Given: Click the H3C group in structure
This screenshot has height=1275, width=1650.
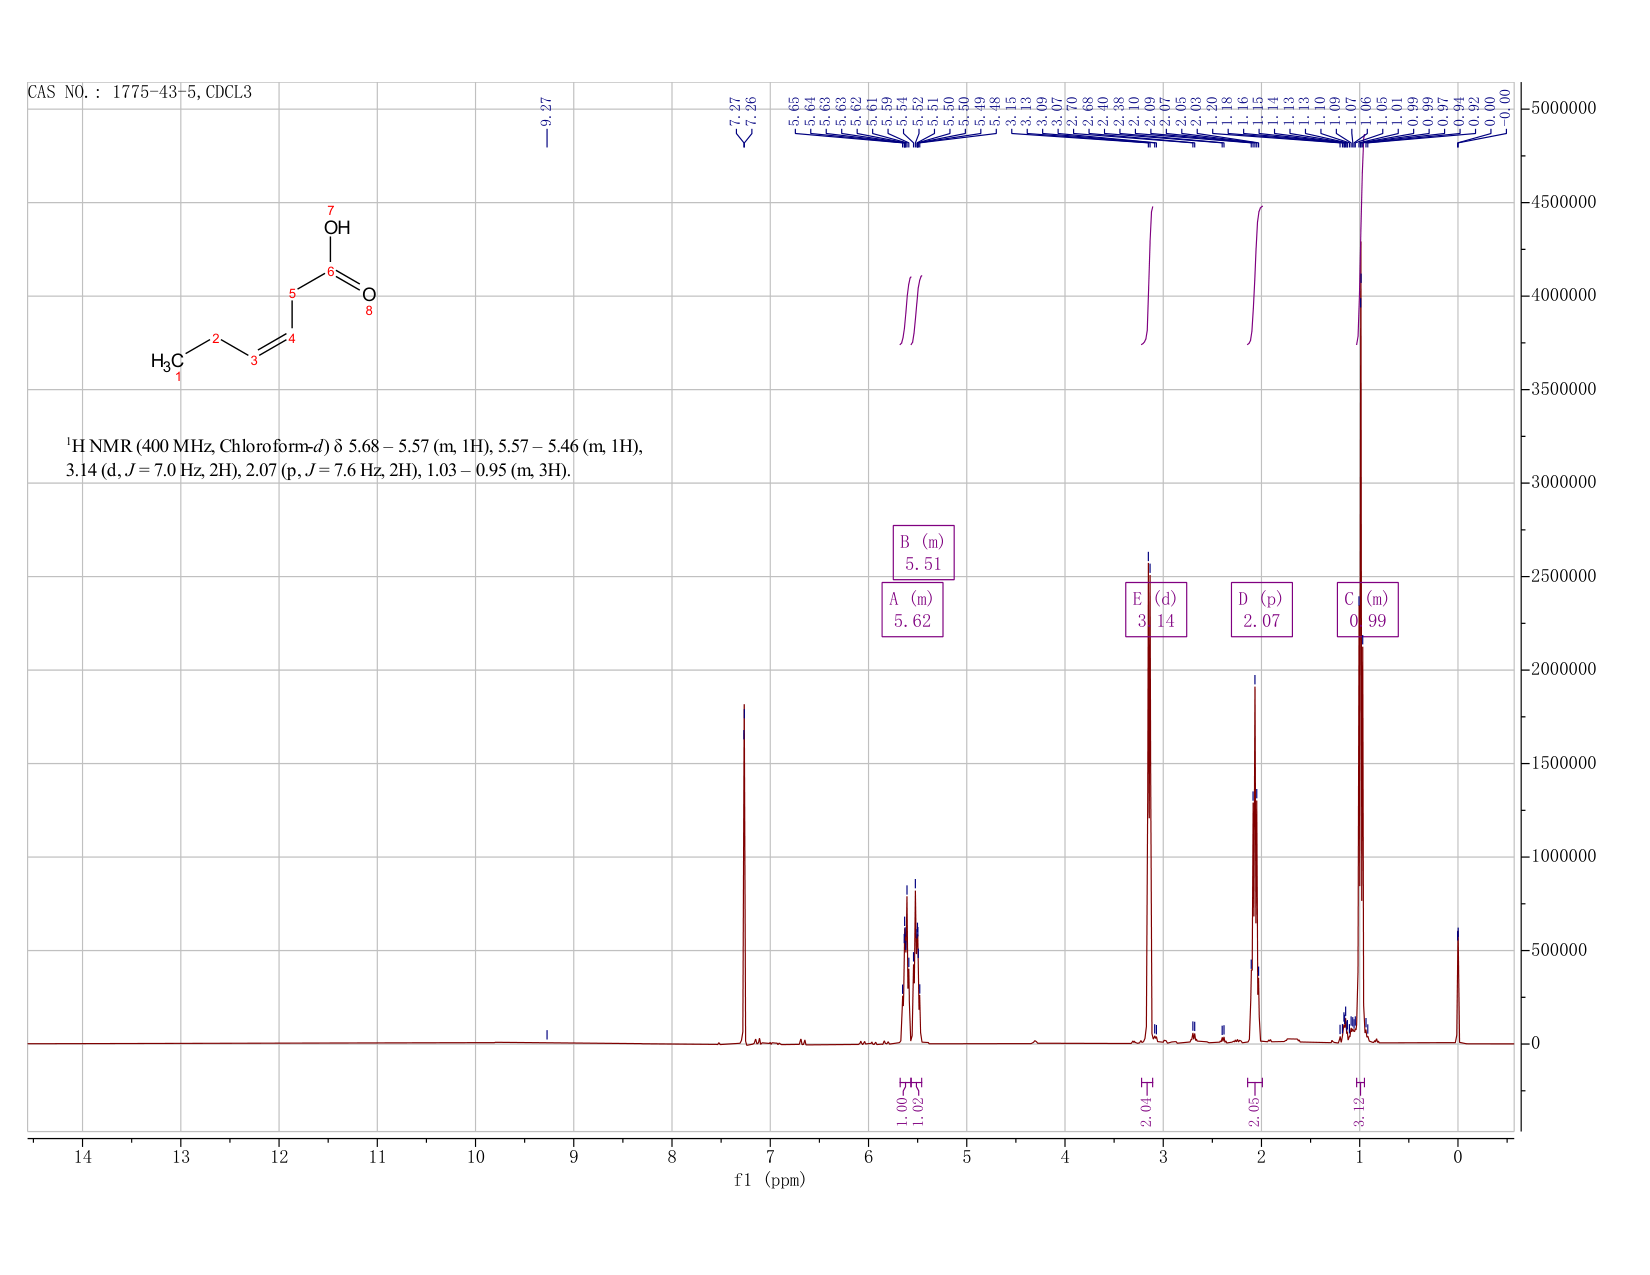Looking at the screenshot, I should point(167,361).
